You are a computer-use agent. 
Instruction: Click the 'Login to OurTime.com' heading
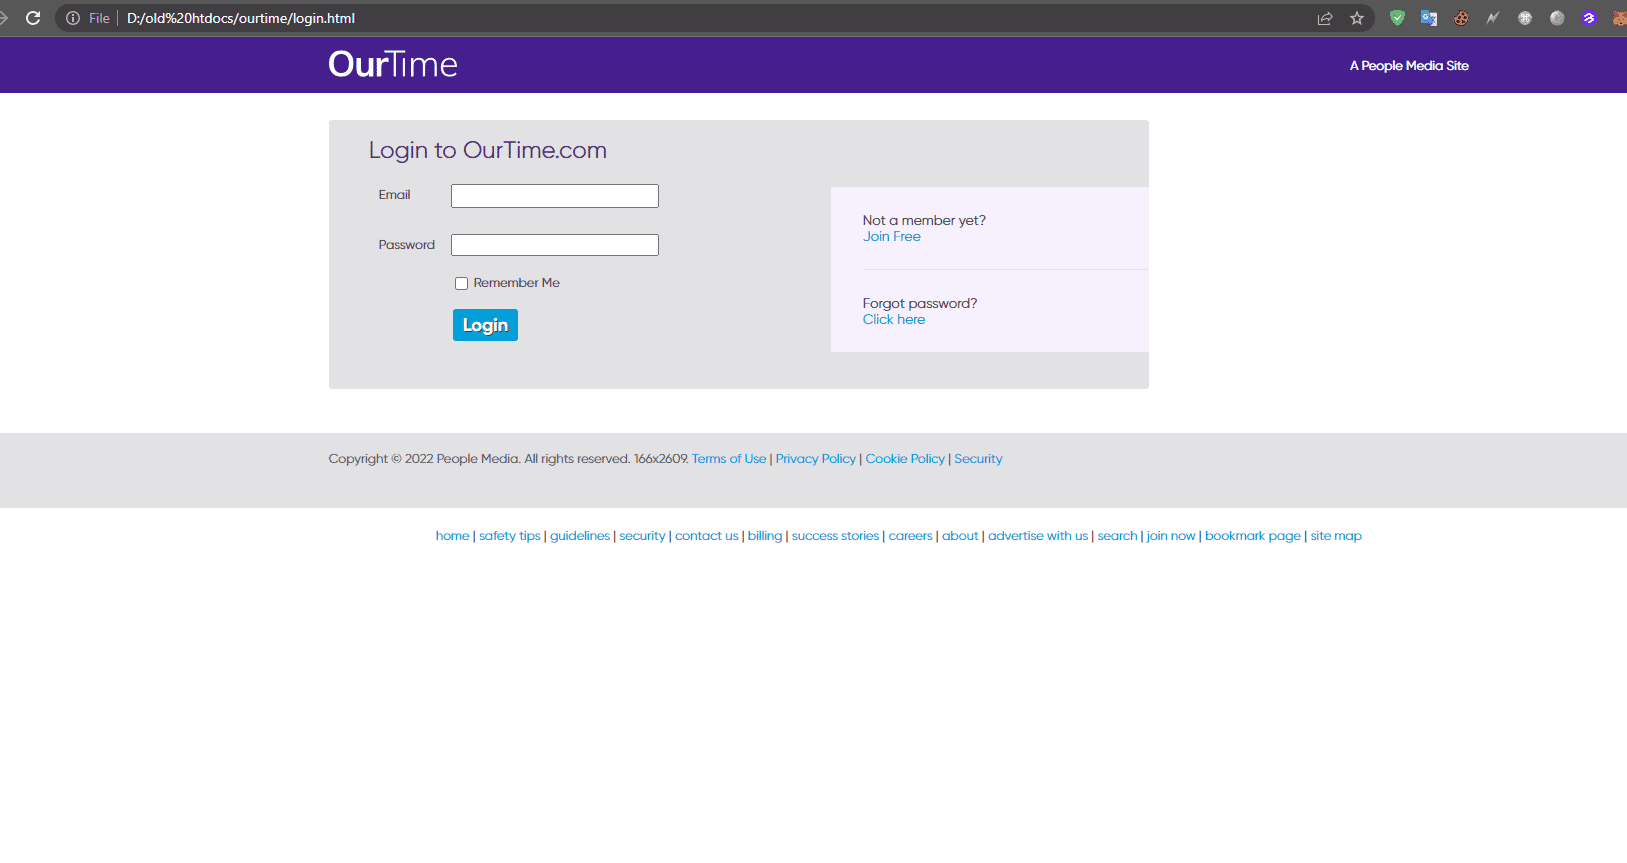[488, 150]
